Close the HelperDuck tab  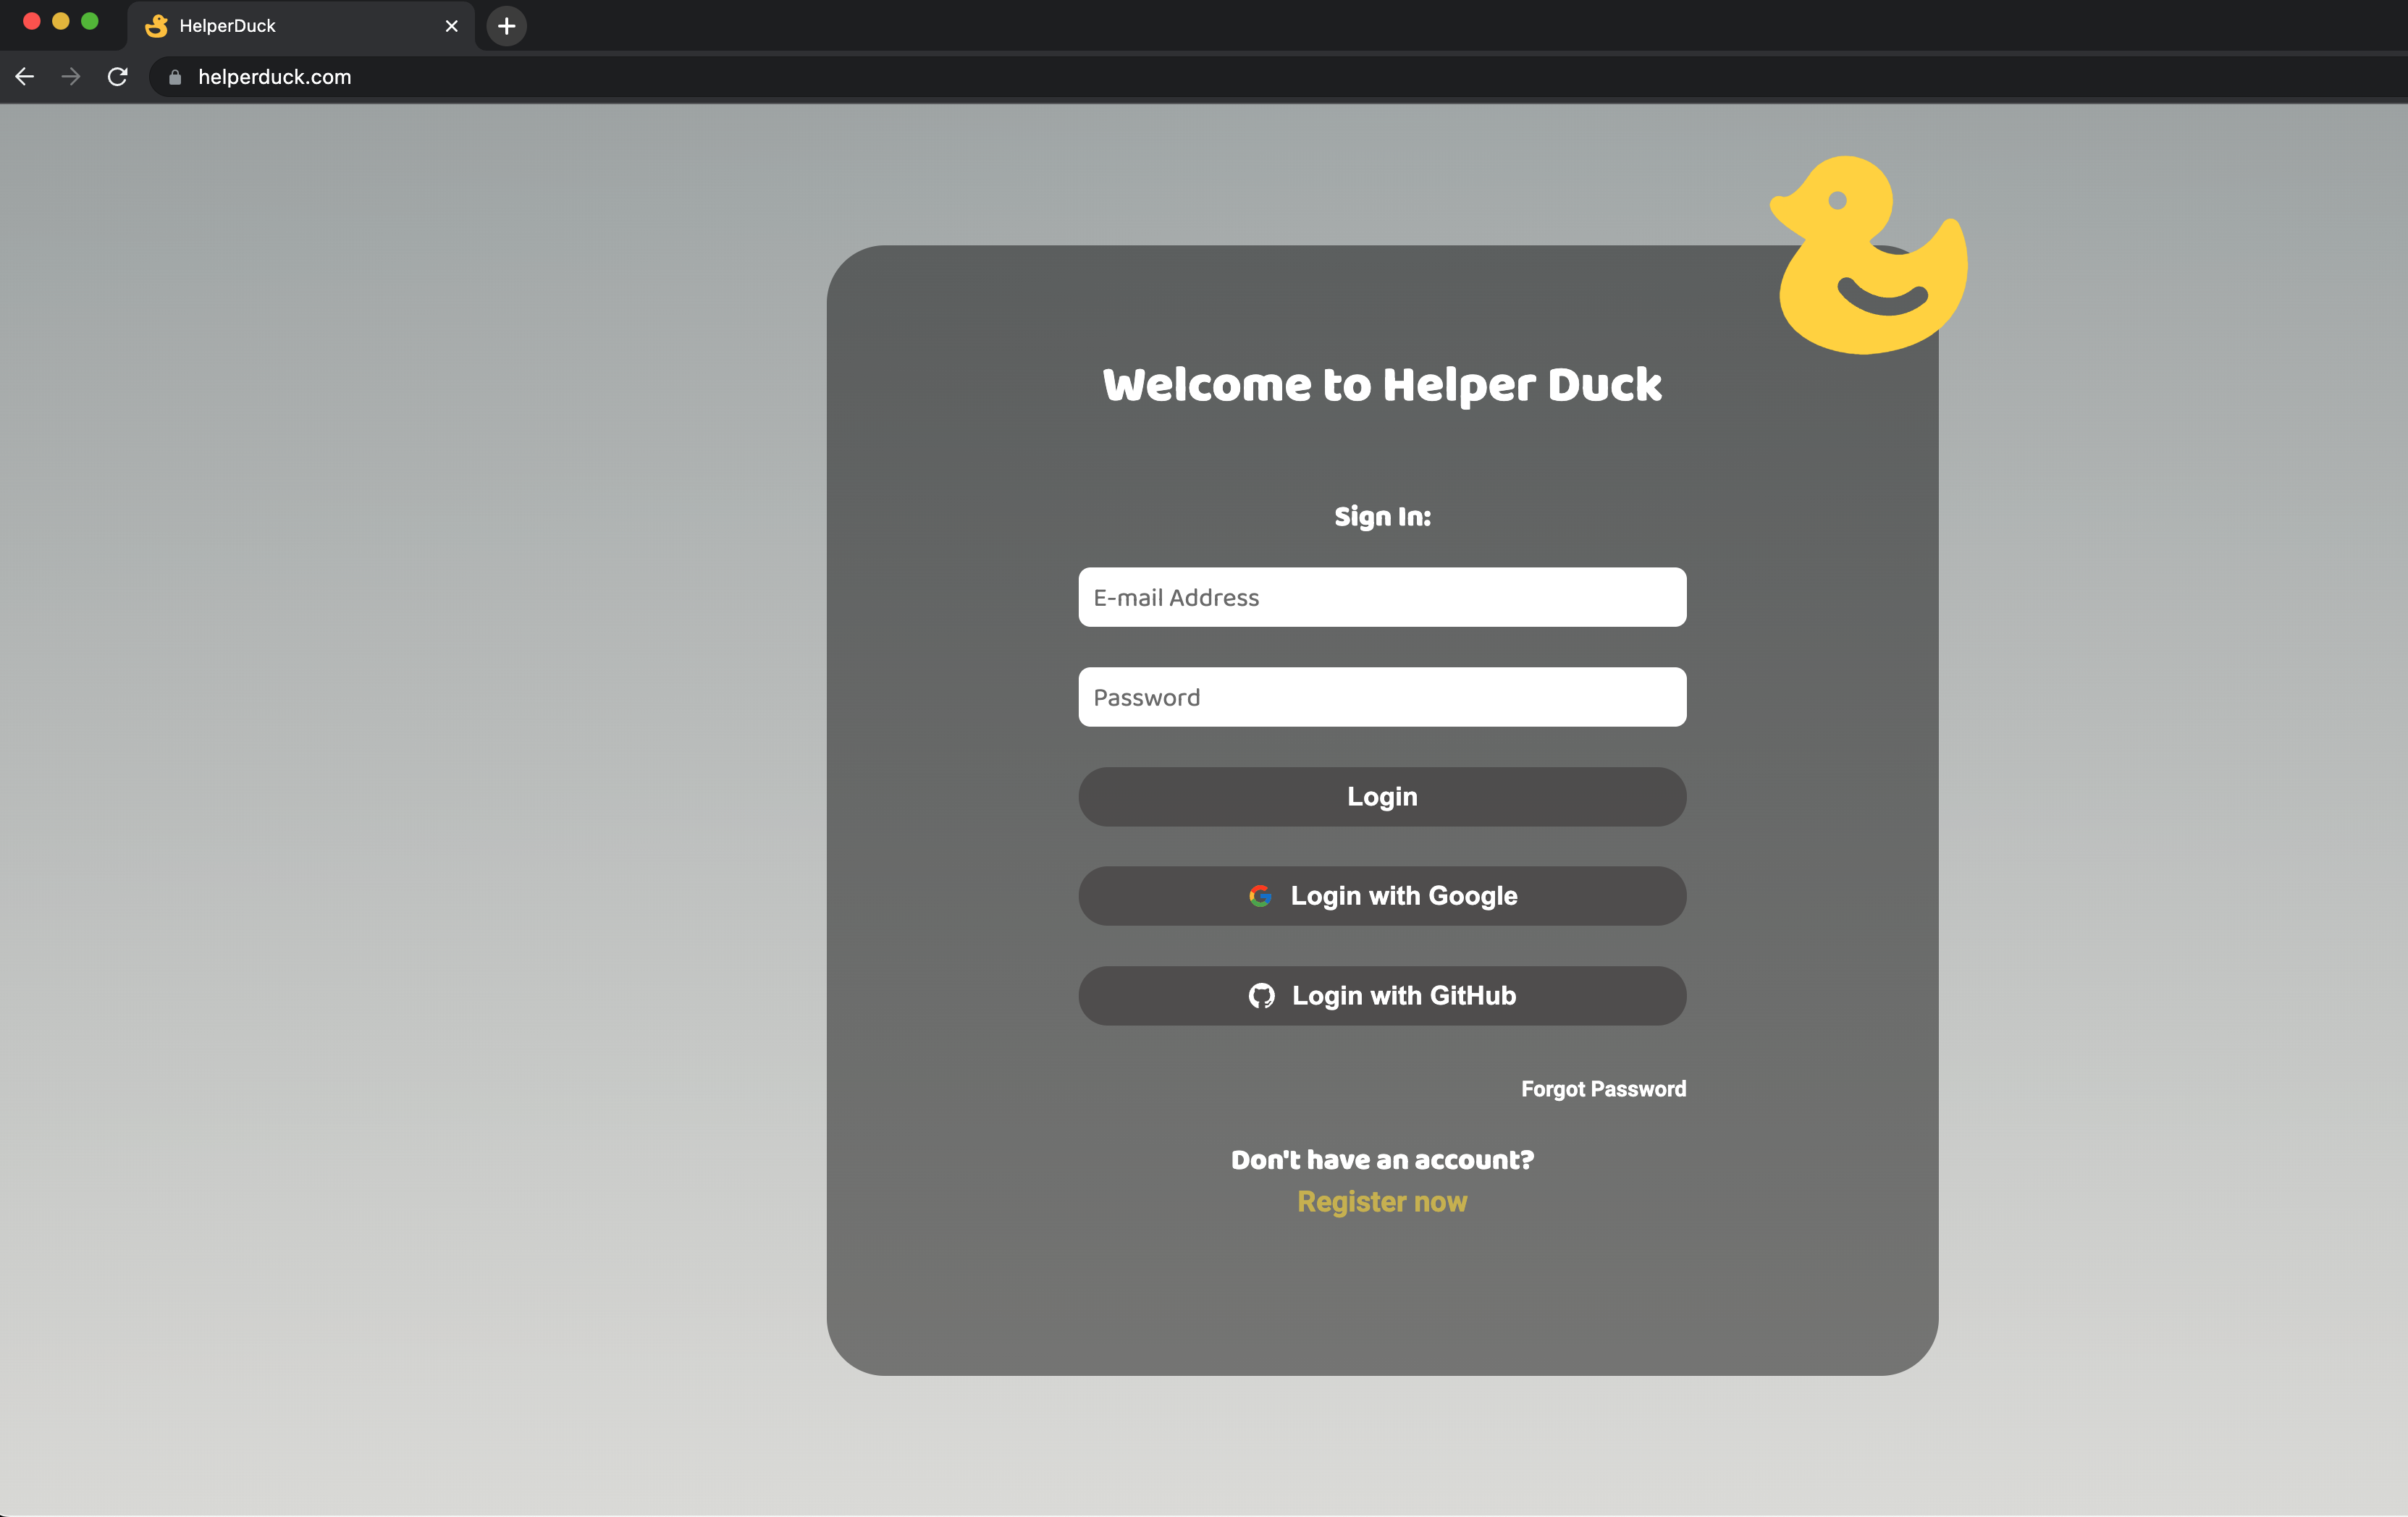click(452, 26)
